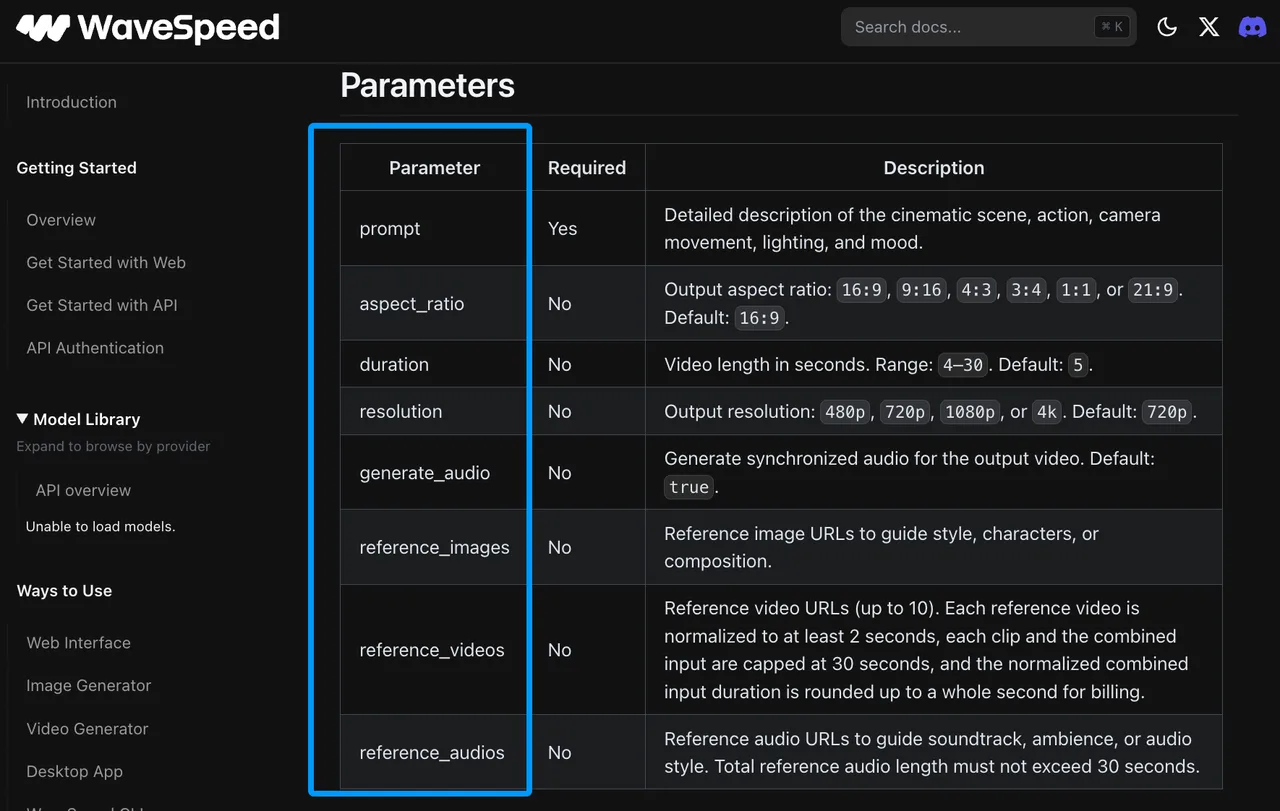Click the 4:3 aspect ratio code value
1280x811 pixels.
pos(976,291)
